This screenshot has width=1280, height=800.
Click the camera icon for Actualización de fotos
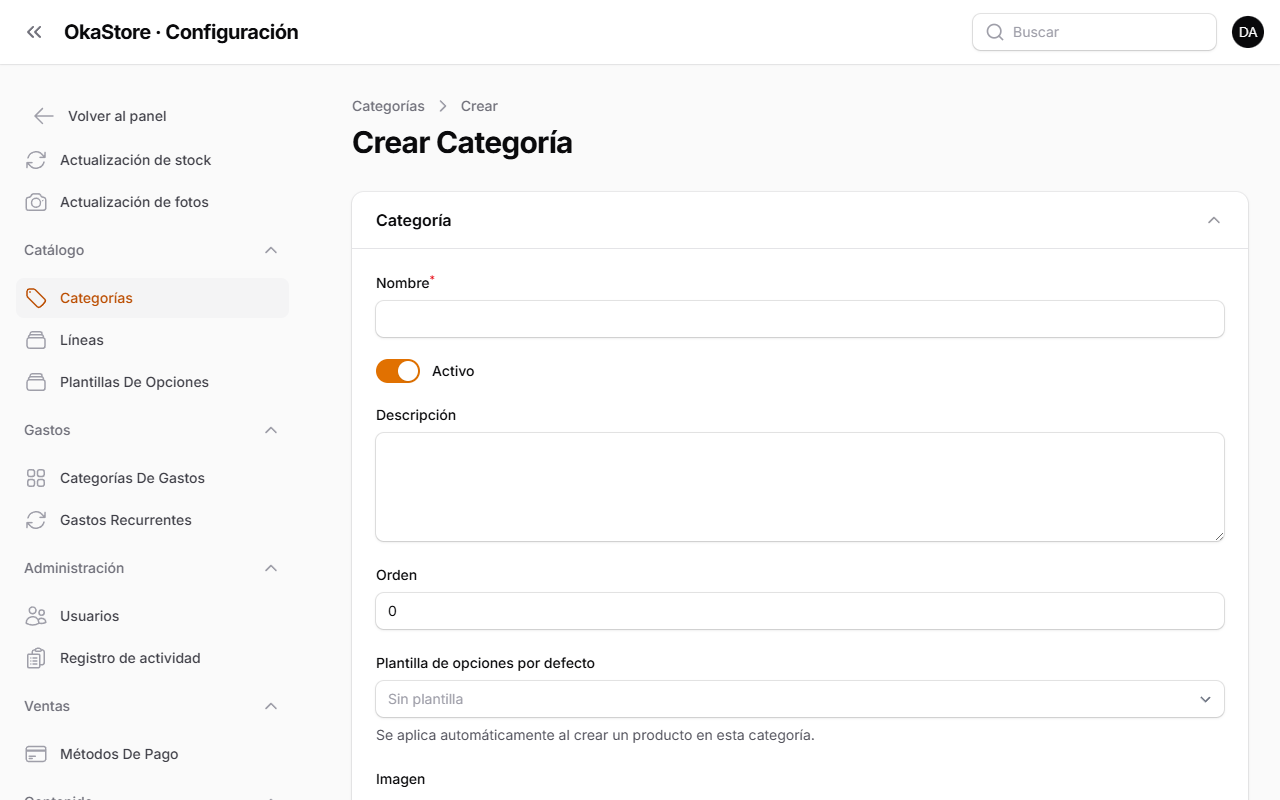pyautogui.click(x=36, y=202)
